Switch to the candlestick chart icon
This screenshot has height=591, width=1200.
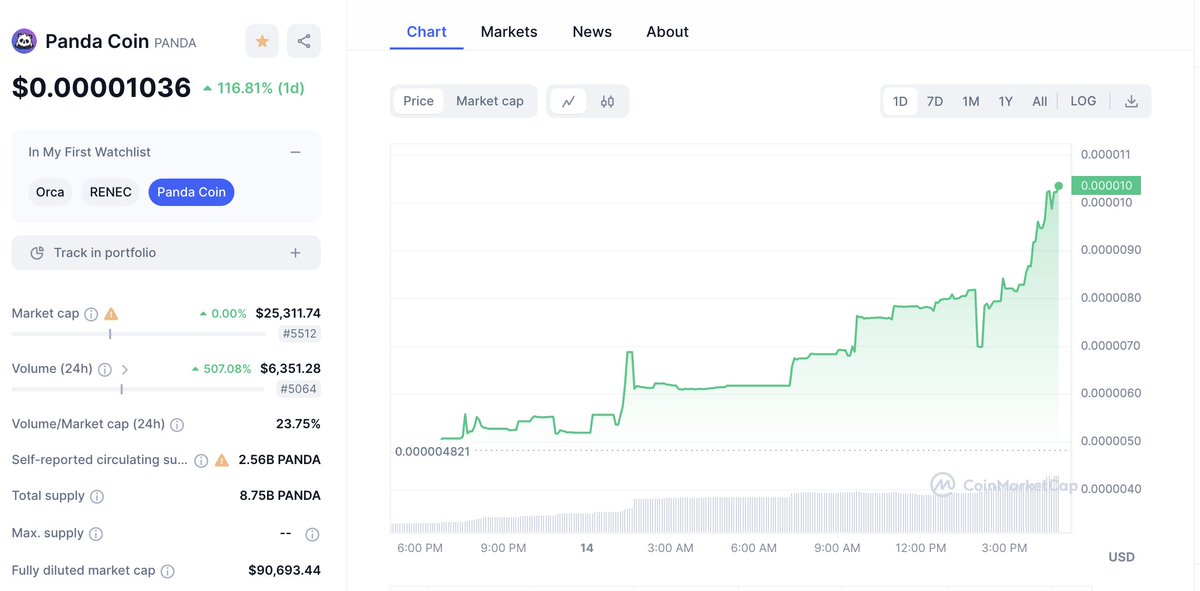point(607,100)
